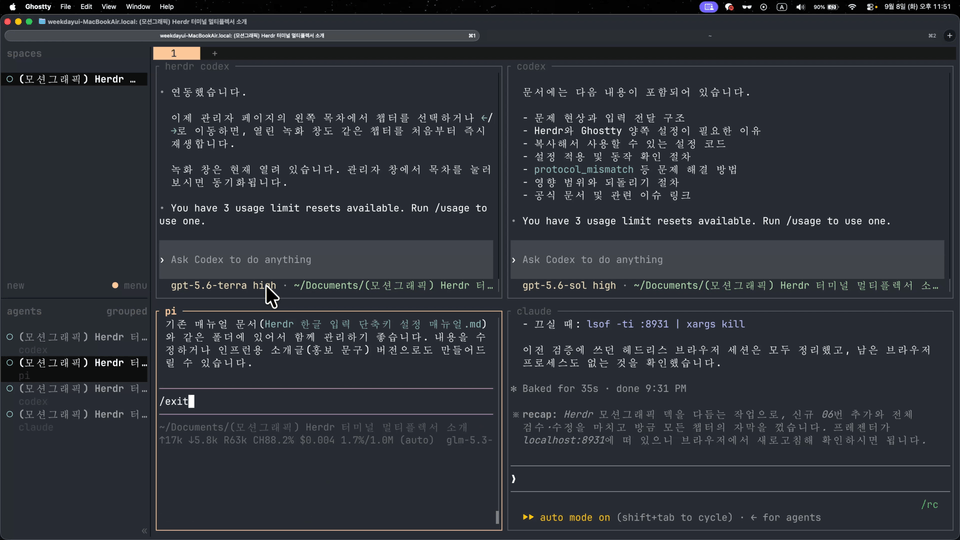Check the battery status at 90%
The height and width of the screenshot is (540, 960).
(826, 7)
